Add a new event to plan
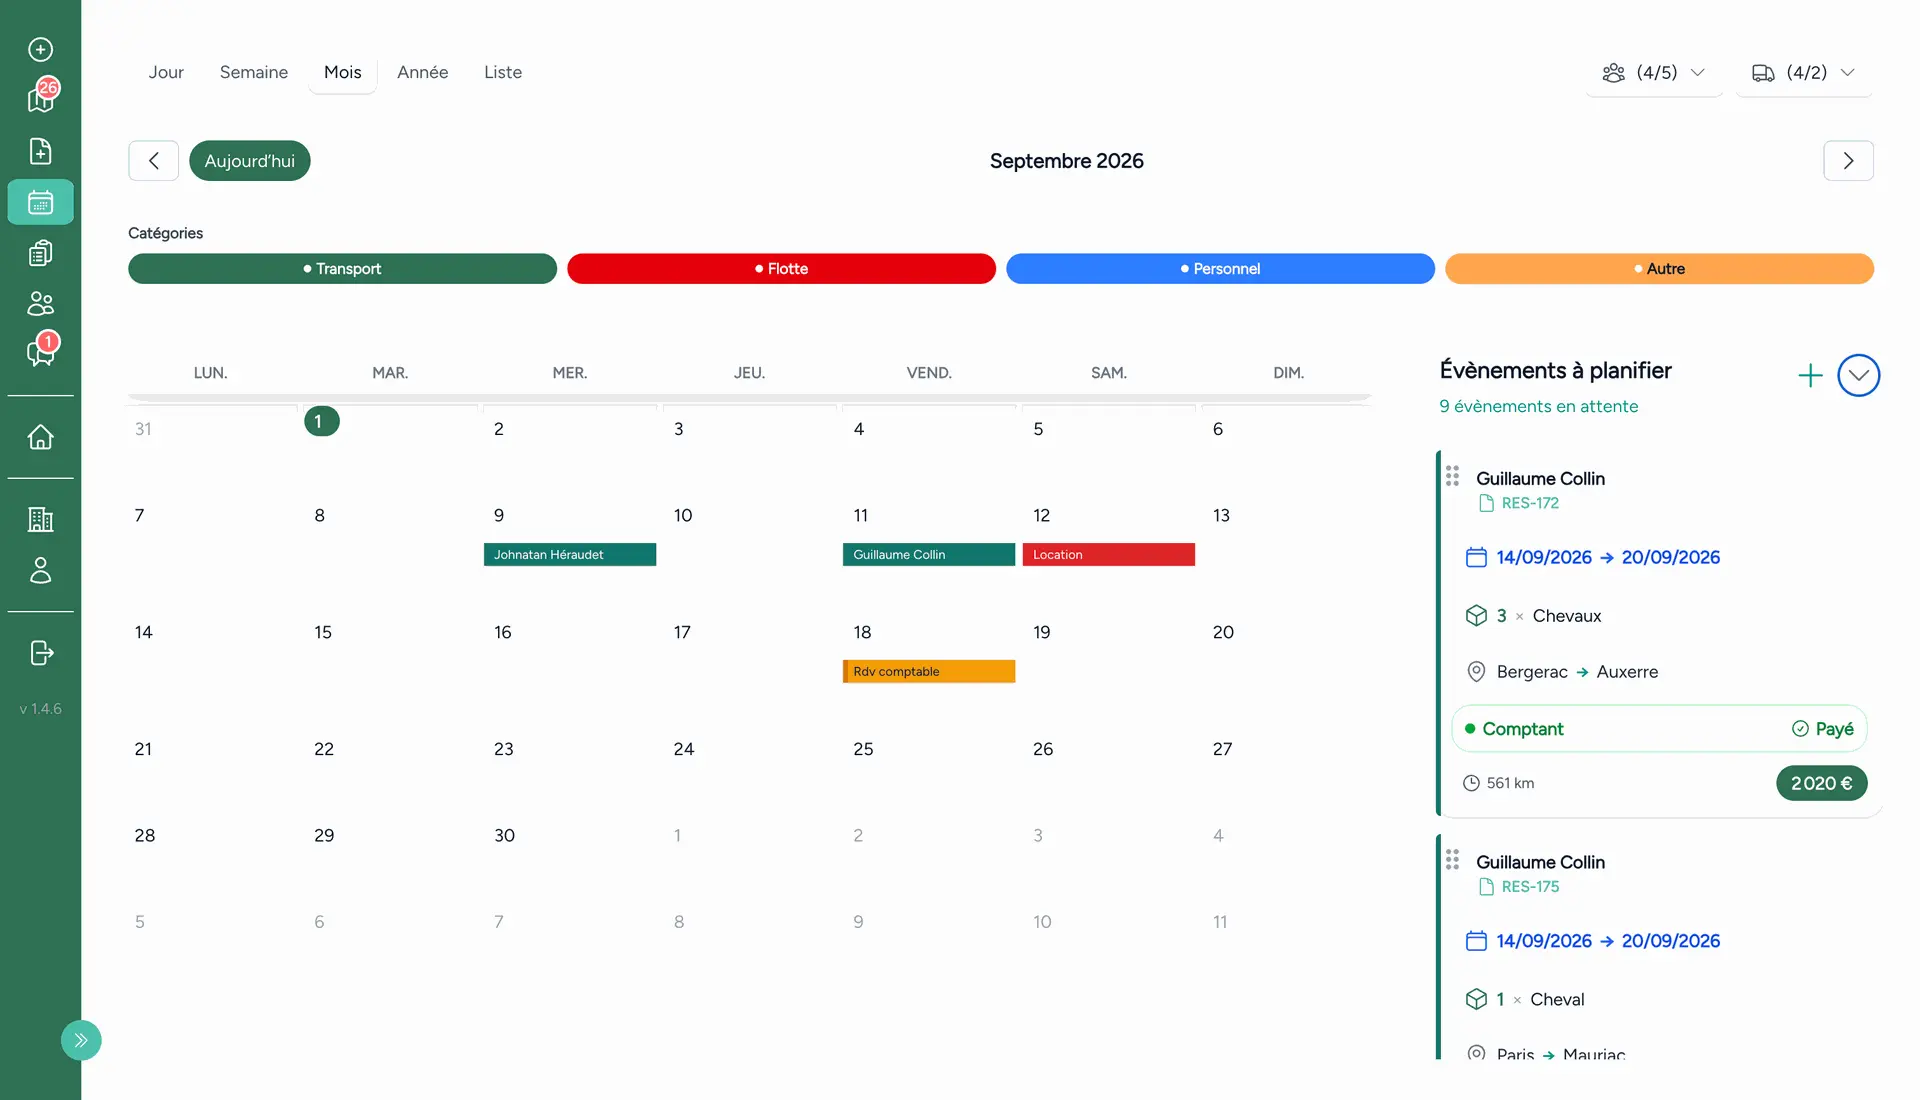1920x1100 pixels. coord(1810,376)
